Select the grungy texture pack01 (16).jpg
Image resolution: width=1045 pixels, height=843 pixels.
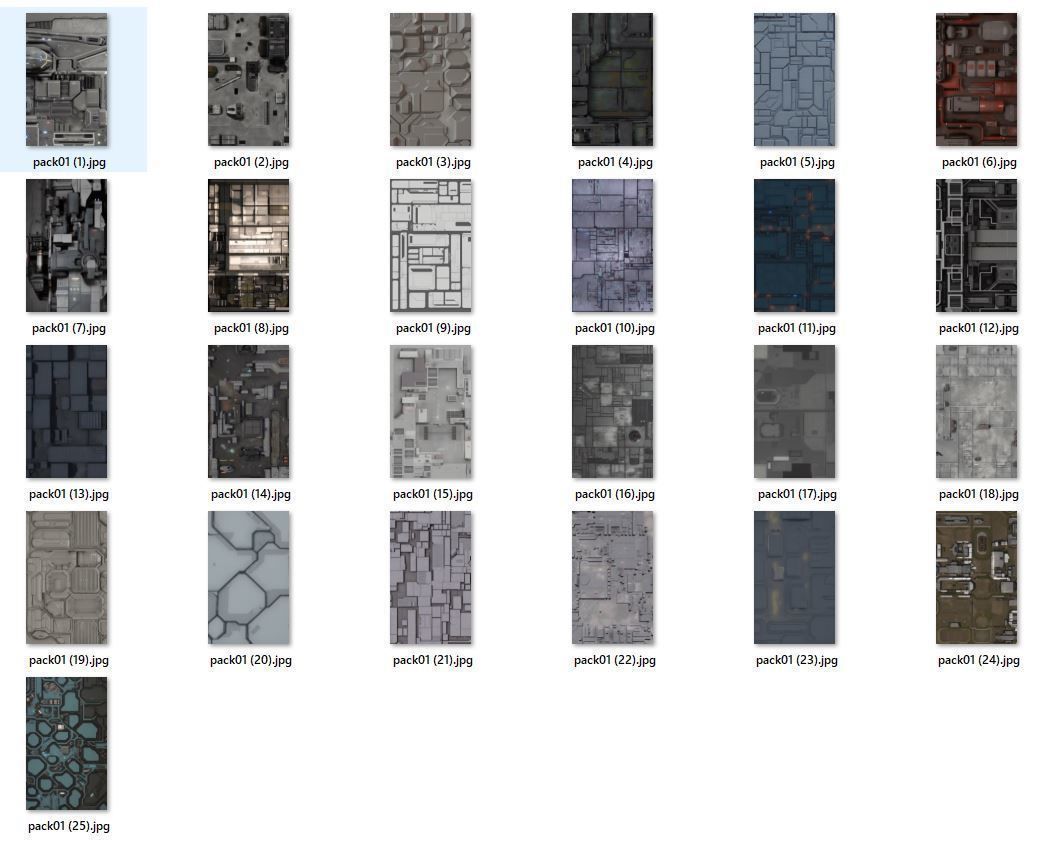(x=613, y=410)
